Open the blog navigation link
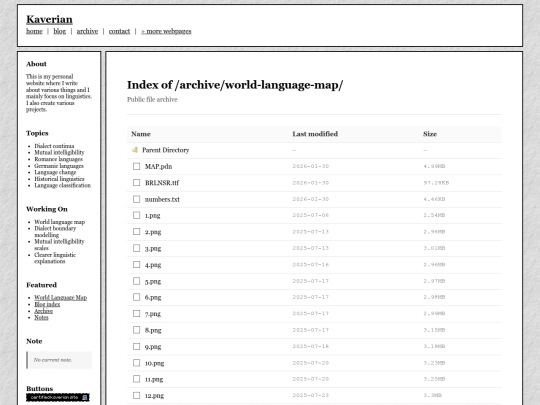Viewport: 540px width, 405px height. point(60,31)
